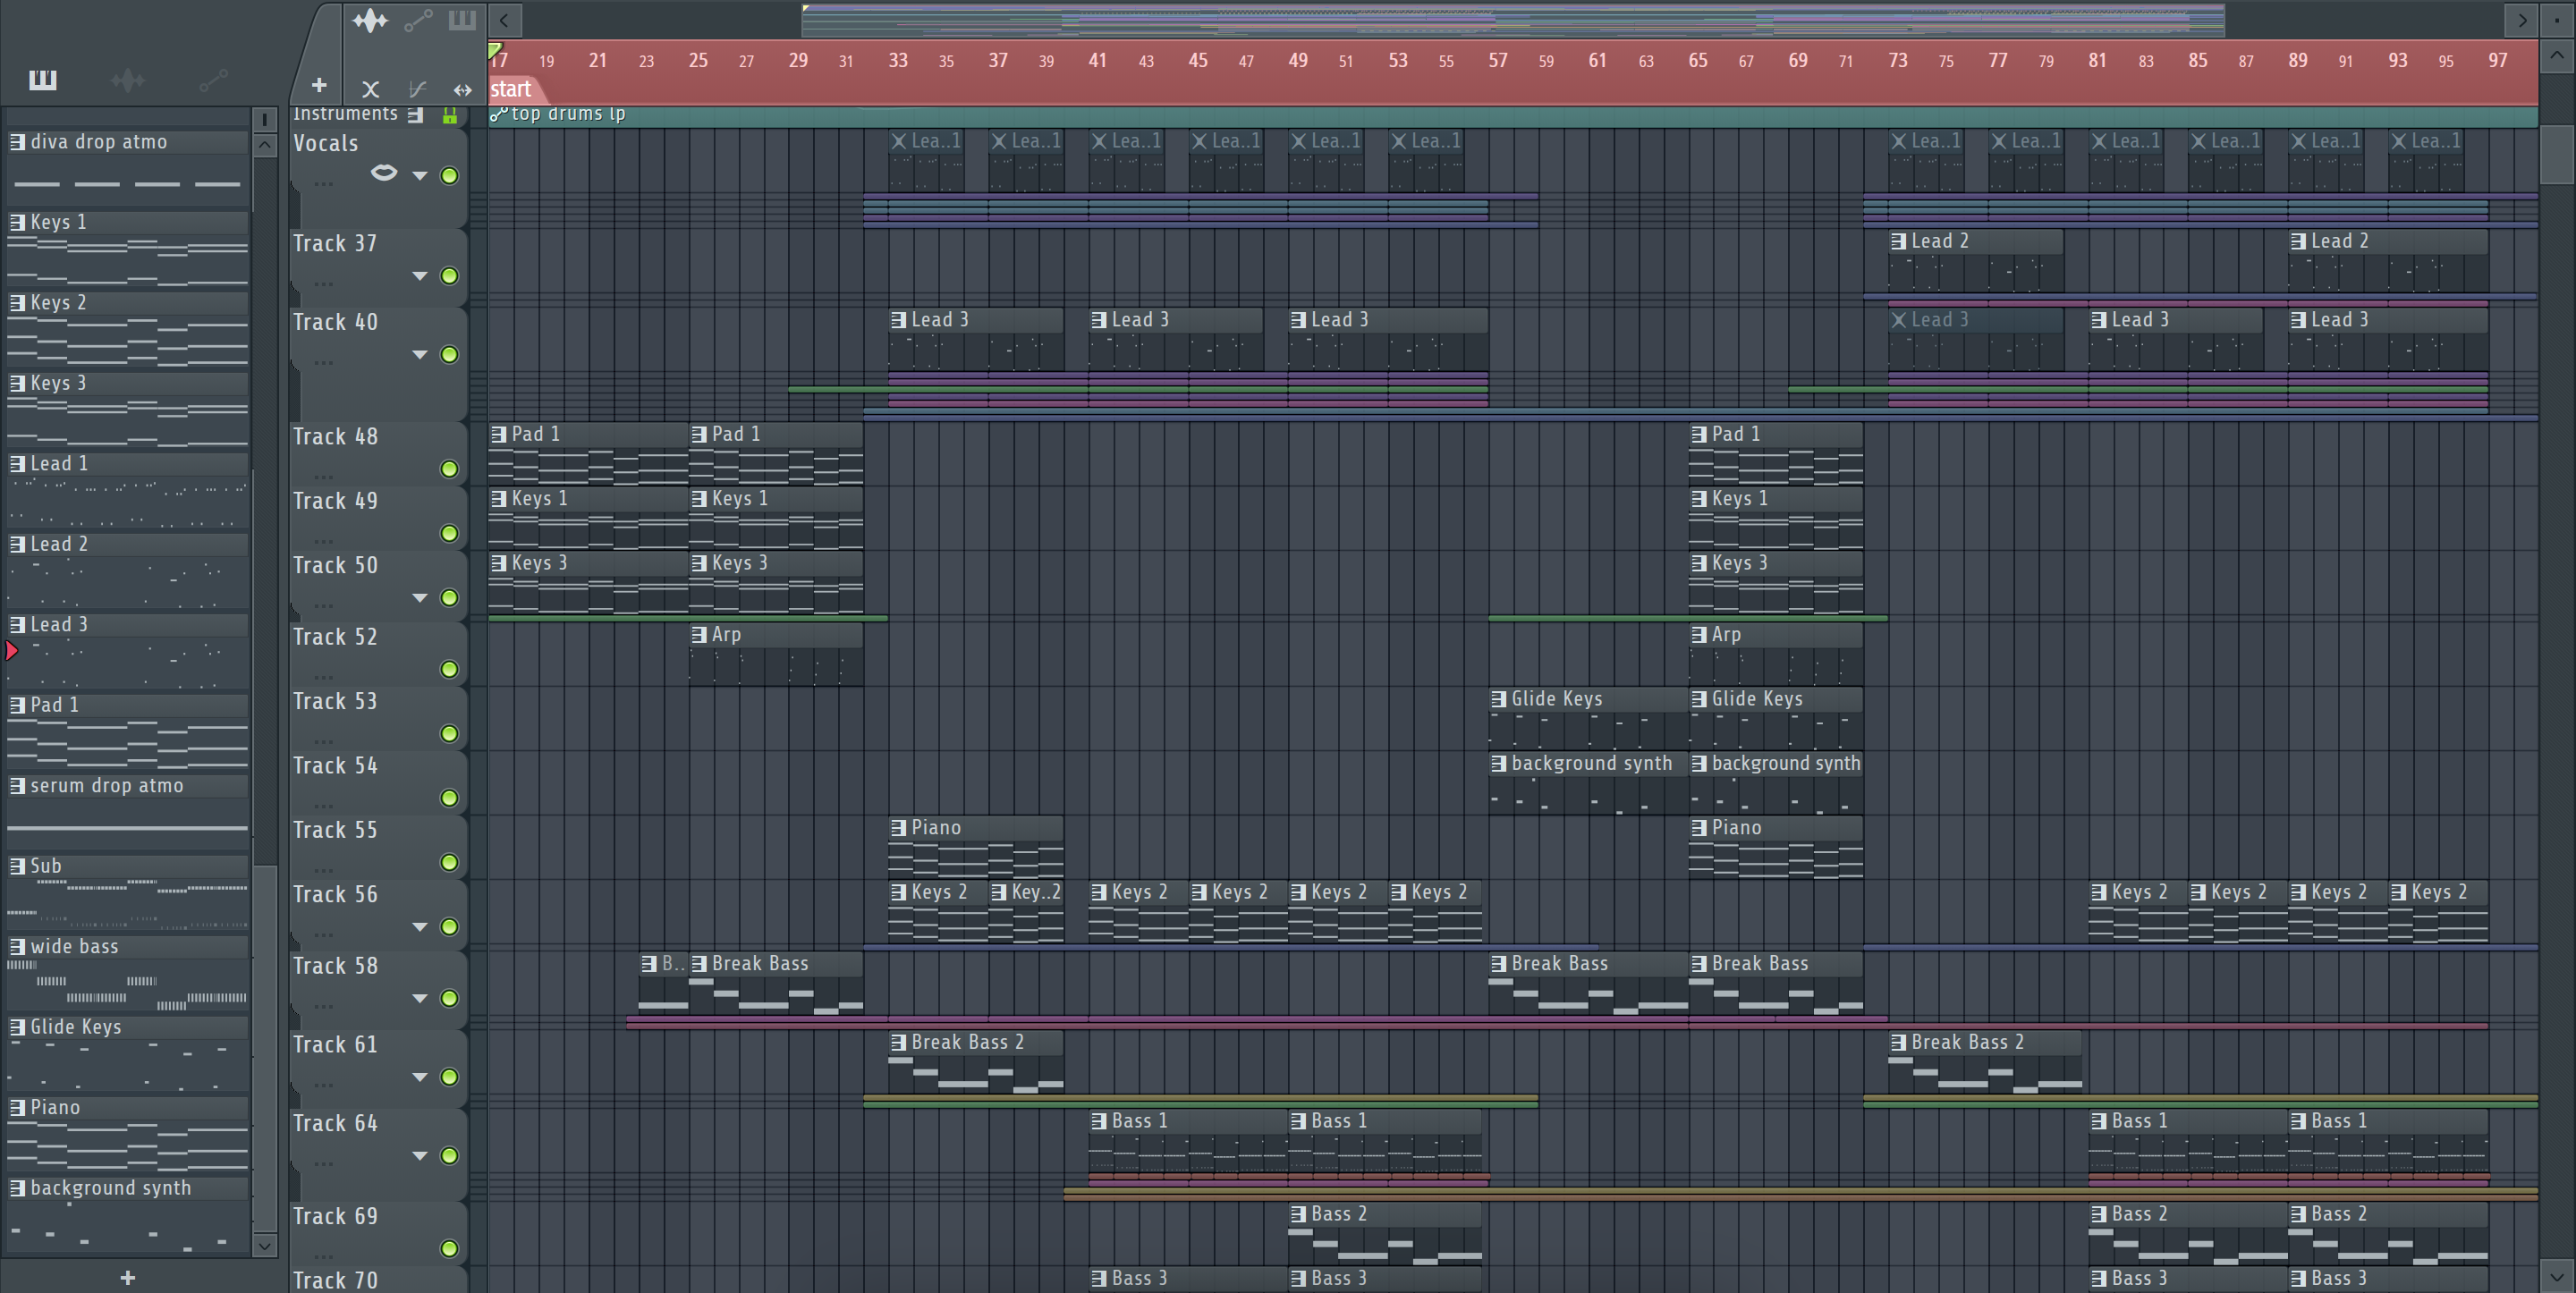Viewport: 2576px width, 1293px height.
Task: Click the up arrow of playlist vertical scrollbar
Action: [2557, 55]
